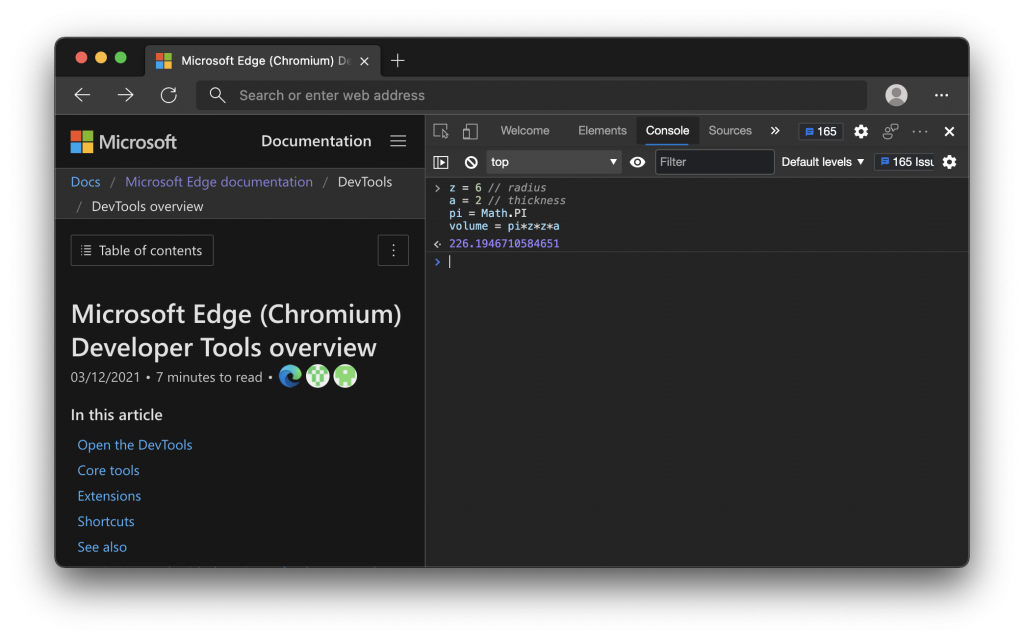This screenshot has height=640, width=1024.
Task: Show the console sidebar
Action: [441, 162]
